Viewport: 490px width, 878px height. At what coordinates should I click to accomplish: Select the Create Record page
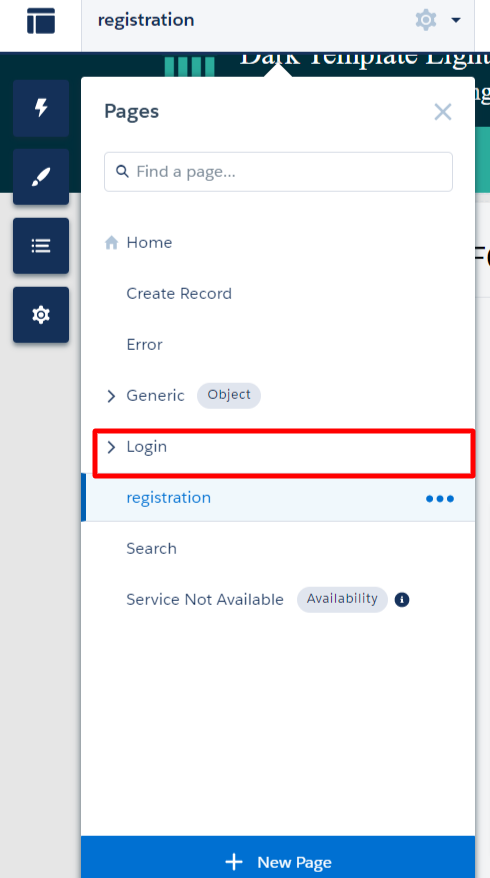pyautogui.click(x=179, y=293)
